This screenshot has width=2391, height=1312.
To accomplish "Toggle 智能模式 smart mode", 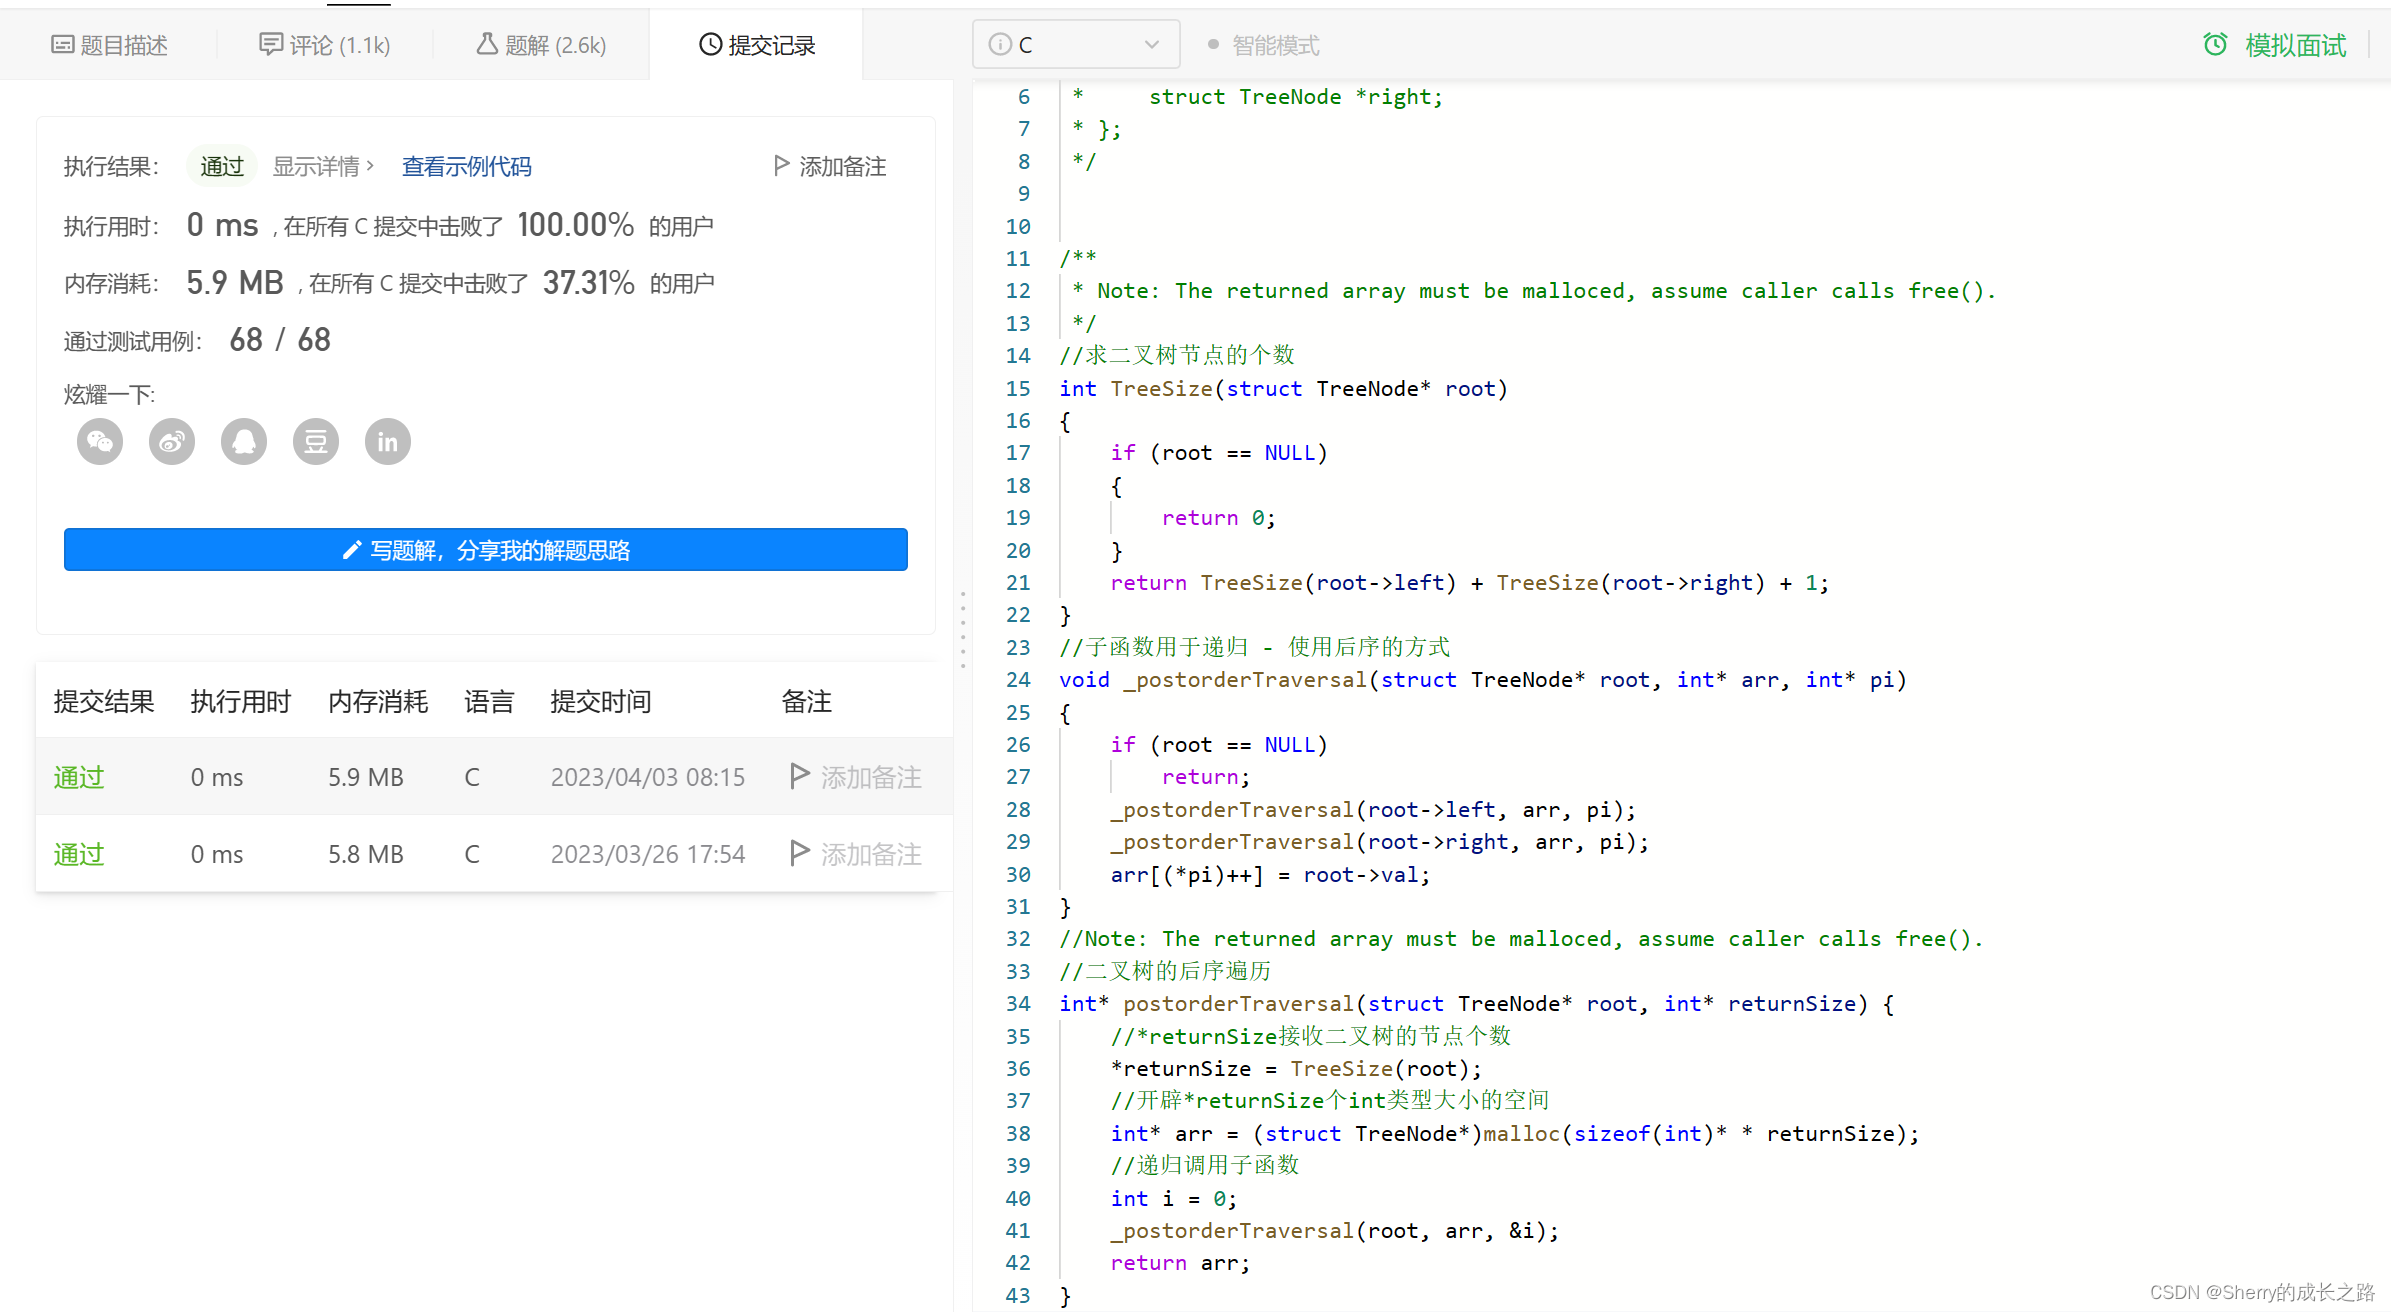I will (1264, 45).
